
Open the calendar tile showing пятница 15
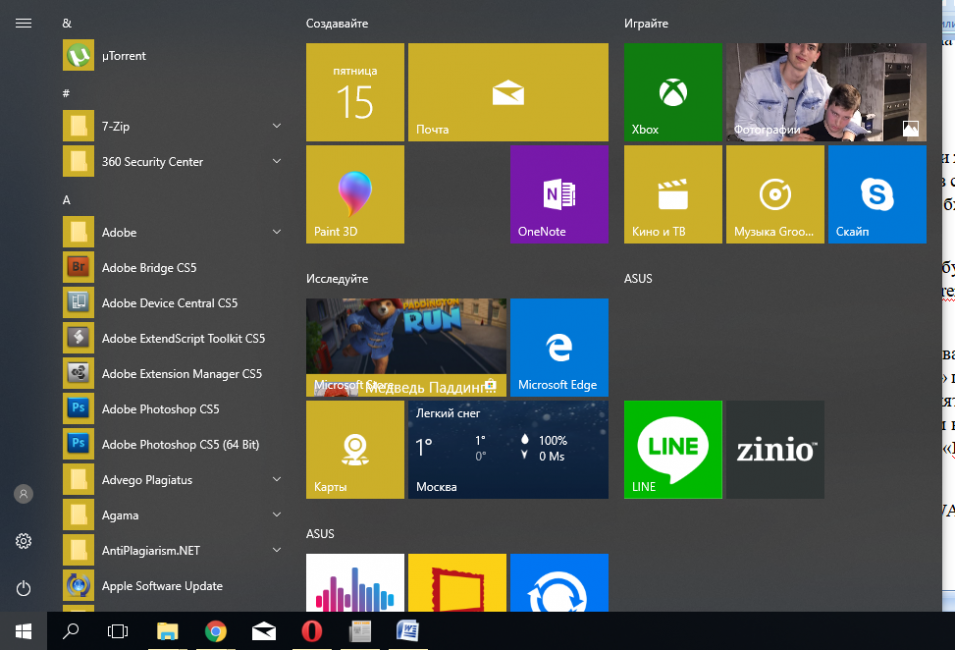click(x=355, y=92)
